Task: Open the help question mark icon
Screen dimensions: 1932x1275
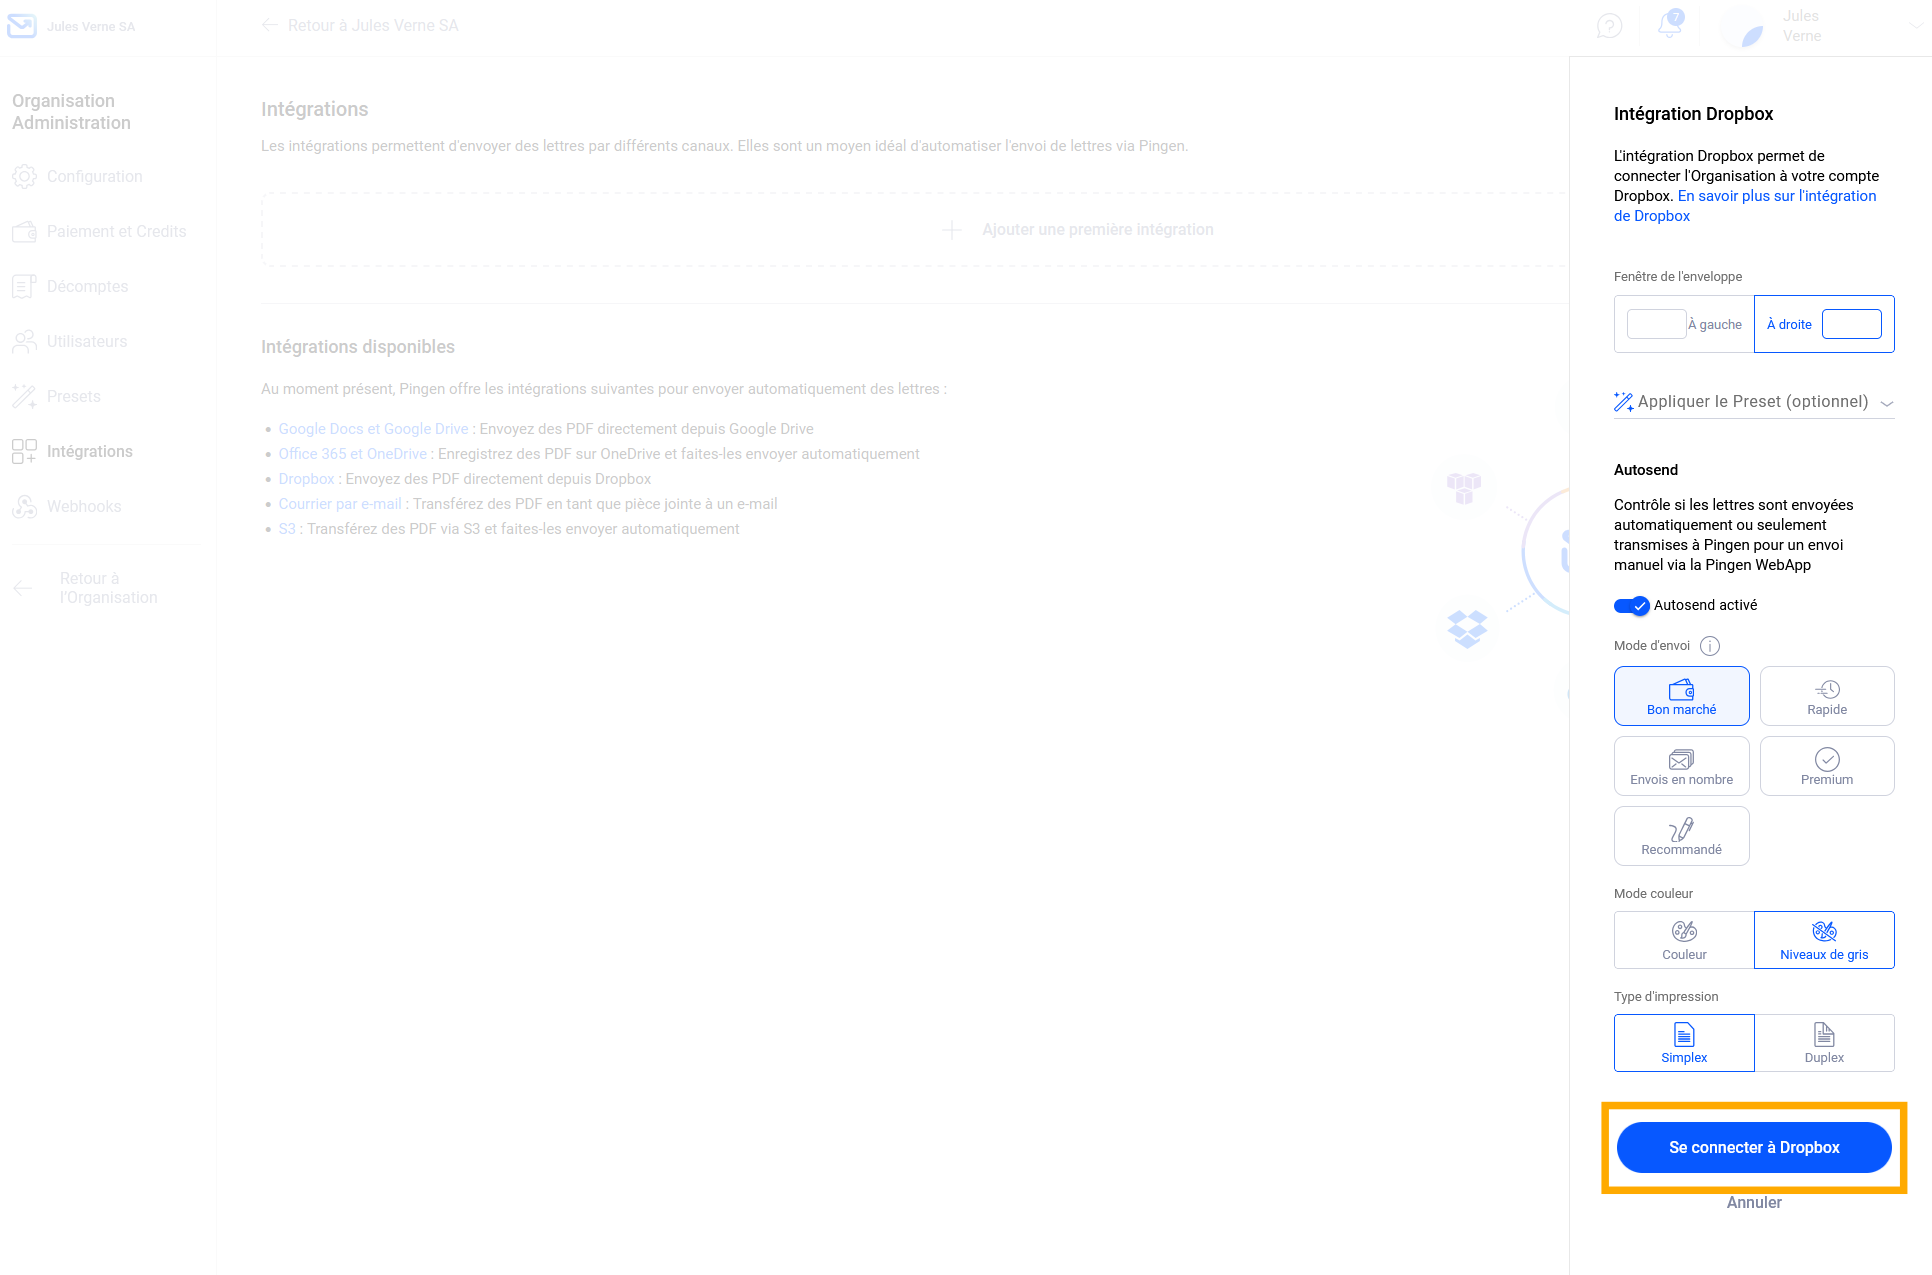Action: [1609, 26]
